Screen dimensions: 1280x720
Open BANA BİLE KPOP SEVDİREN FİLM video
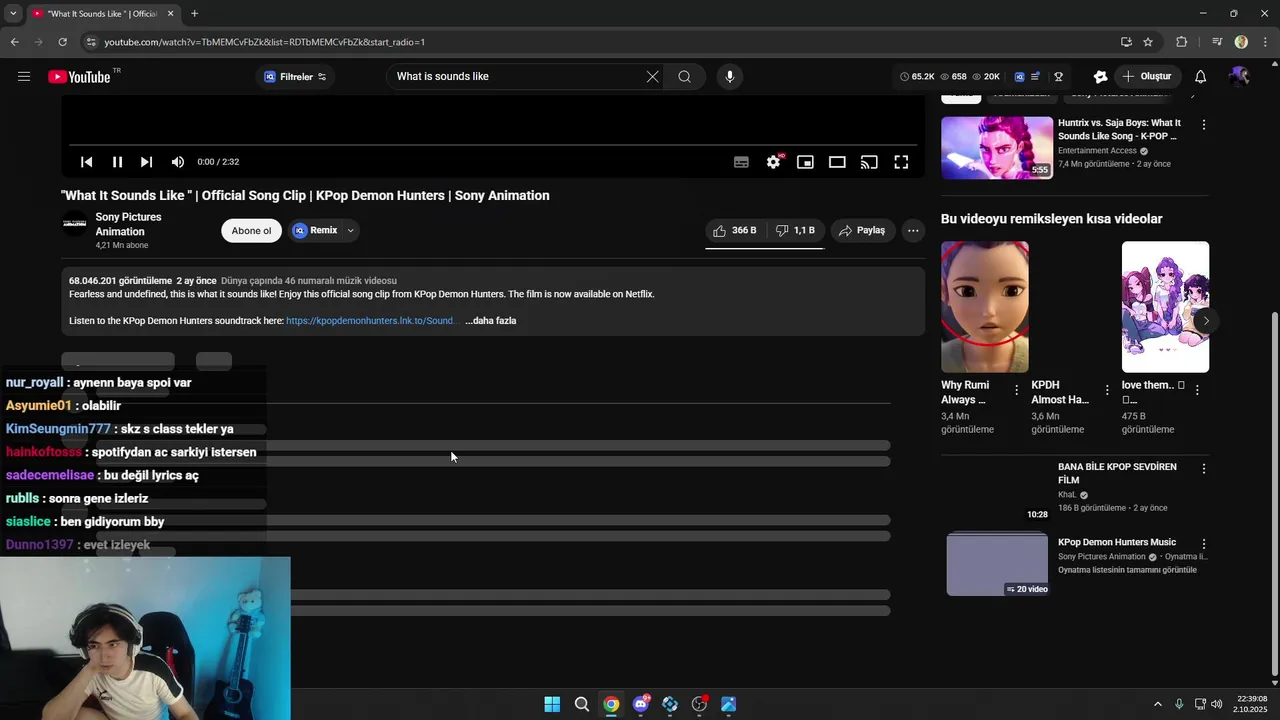click(x=1117, y=473)
